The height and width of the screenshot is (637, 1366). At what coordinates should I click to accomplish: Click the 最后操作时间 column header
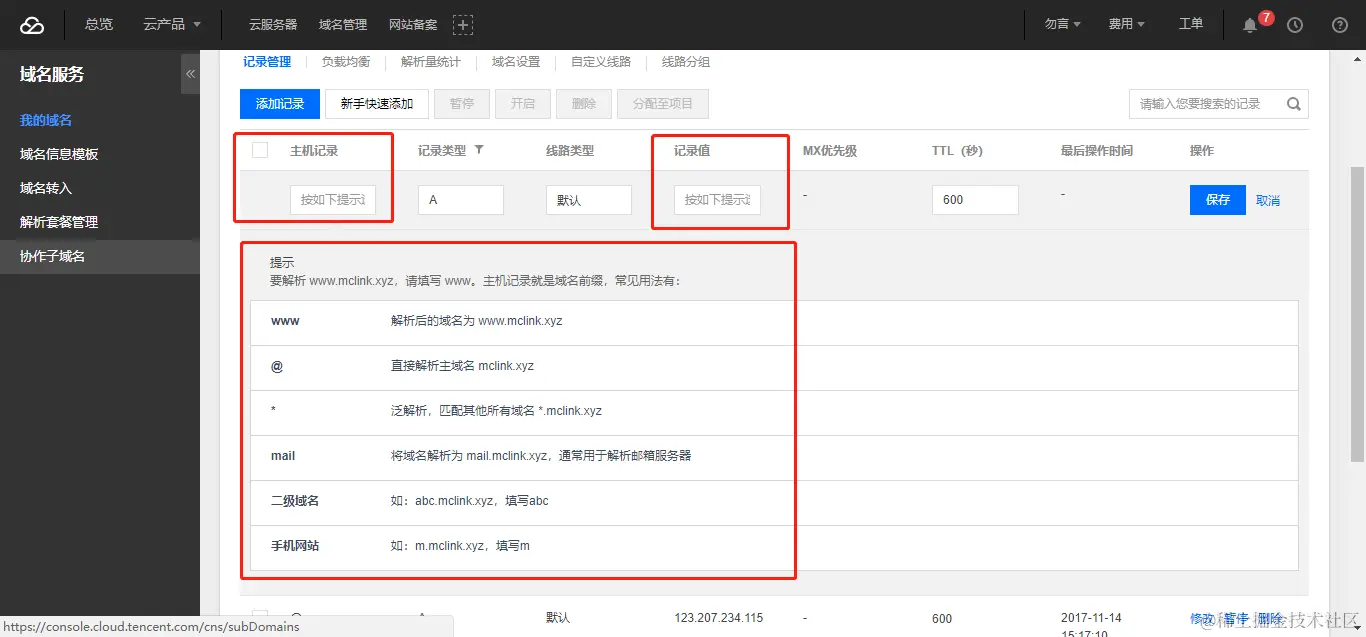click(x=1097, y=151)
